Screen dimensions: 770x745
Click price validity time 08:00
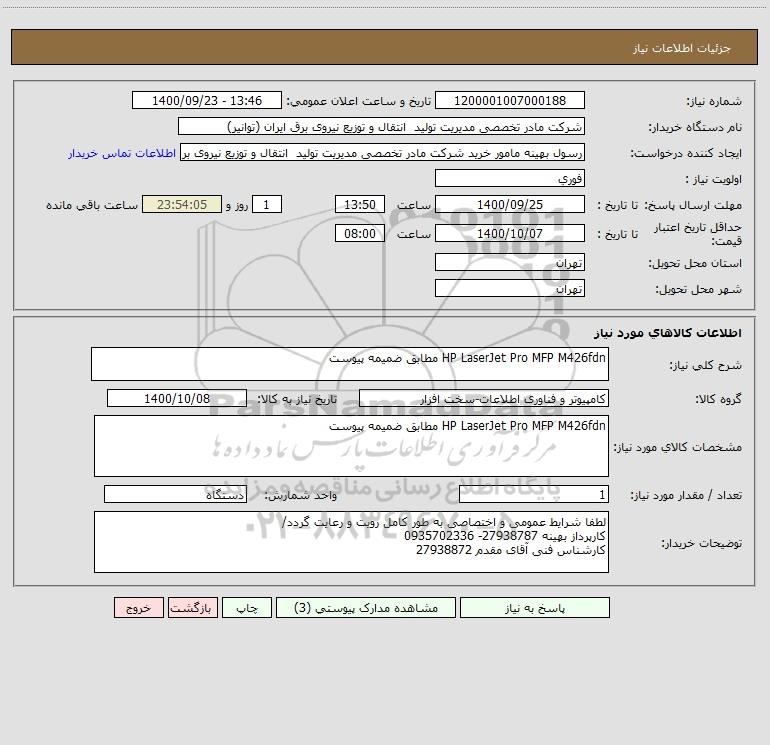point(359,234)
